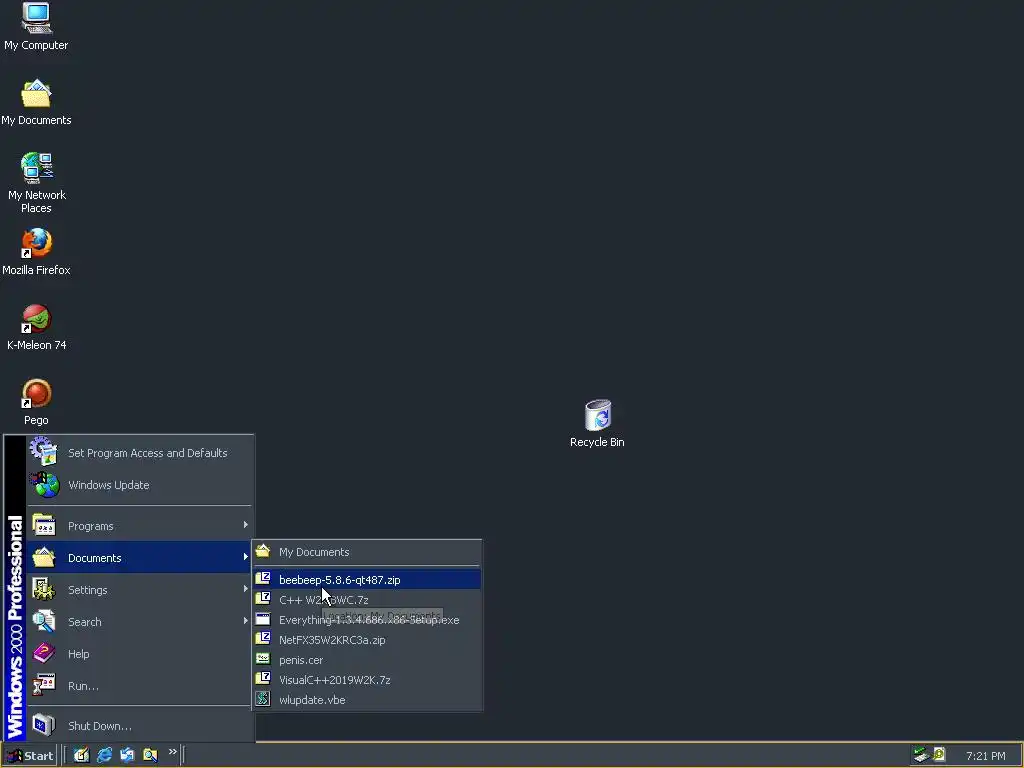
Task: Click script icon beside wlupdate.vbe
Action: (x=263, y=699)
